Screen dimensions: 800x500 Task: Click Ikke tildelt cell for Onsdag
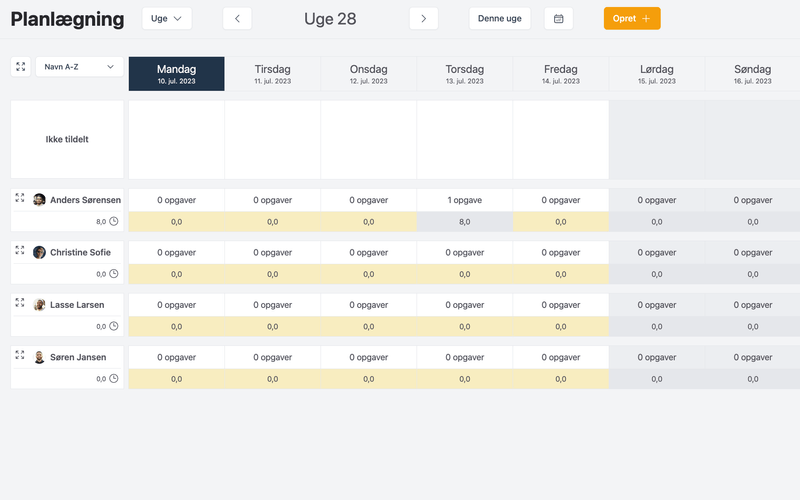(x=368, y=139)
